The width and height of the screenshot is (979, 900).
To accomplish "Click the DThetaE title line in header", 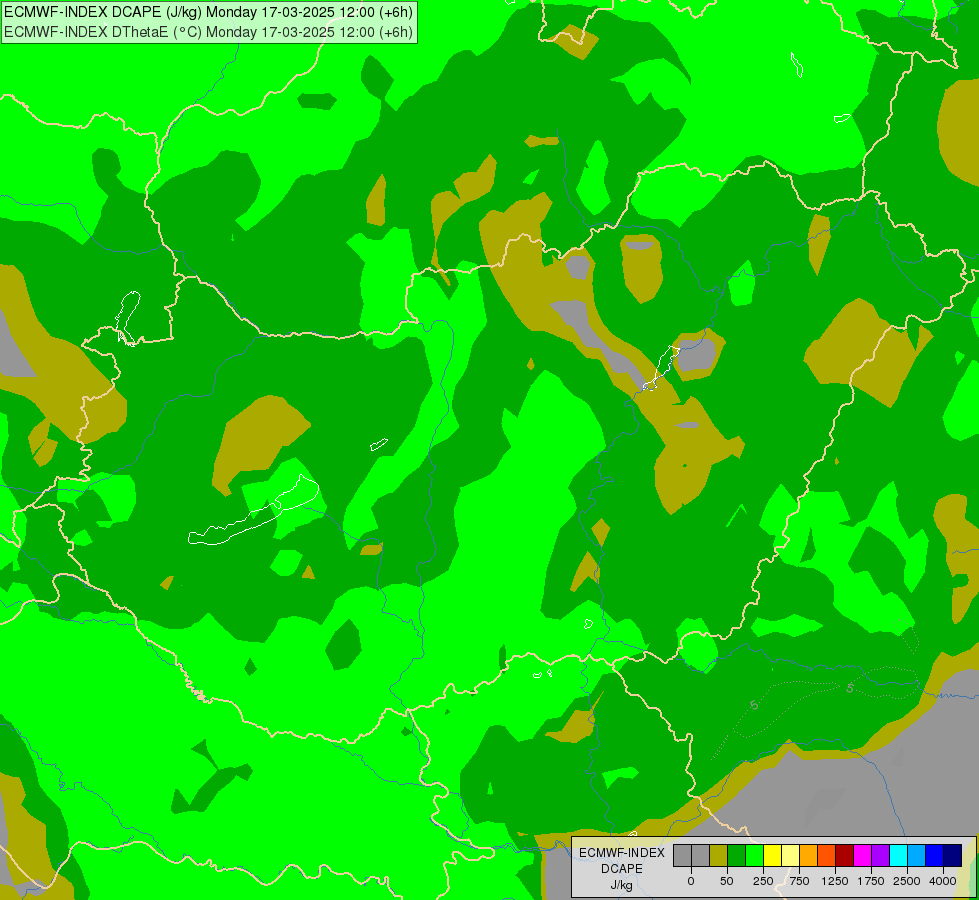I will point(208,32).
